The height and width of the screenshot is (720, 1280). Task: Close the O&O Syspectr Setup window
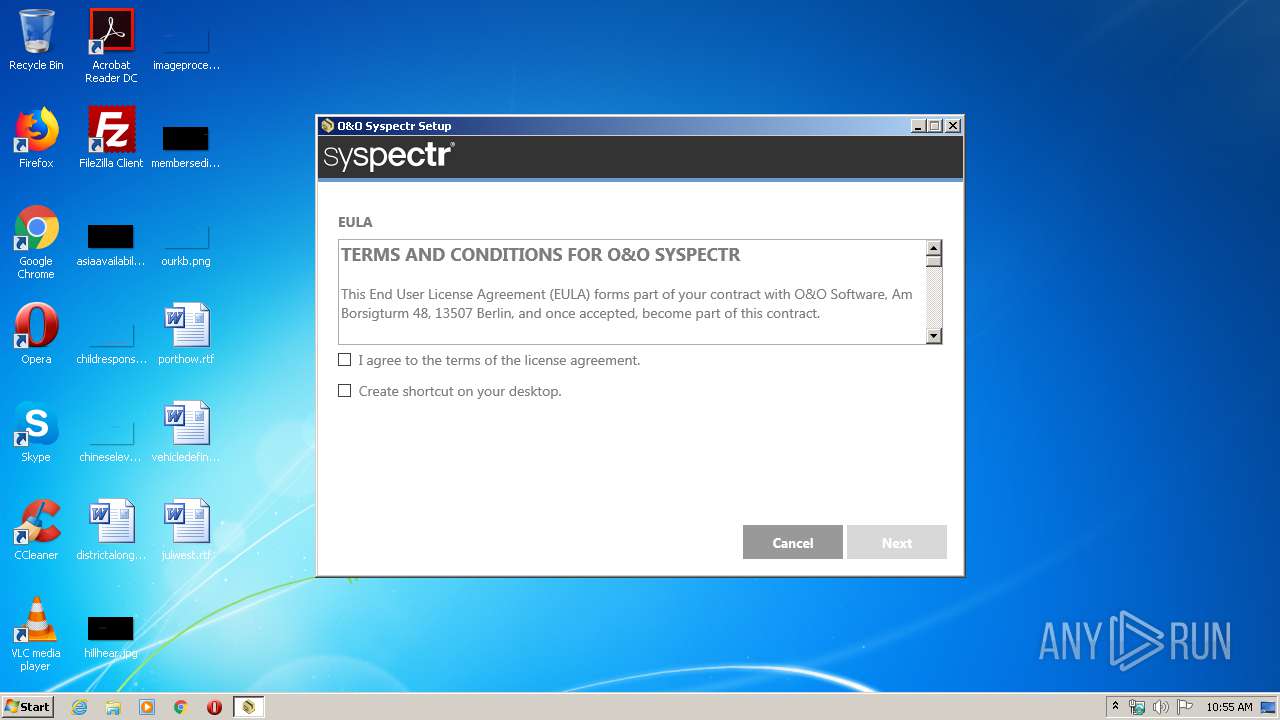(x=953, y=126)
